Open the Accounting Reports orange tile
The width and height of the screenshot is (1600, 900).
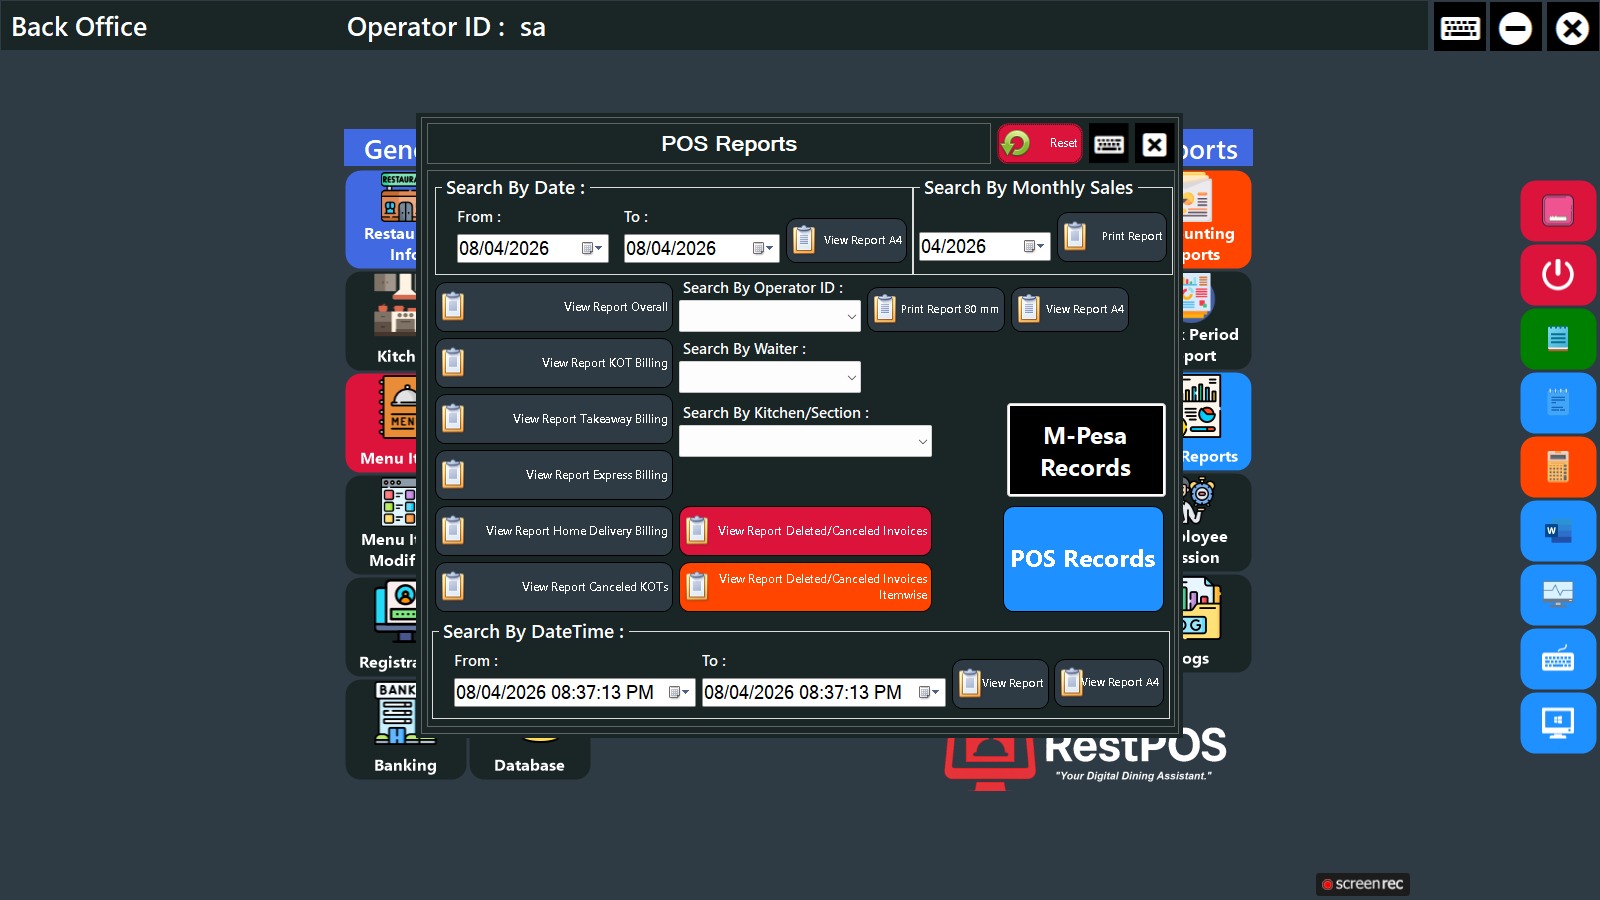tap(1216, 219)
